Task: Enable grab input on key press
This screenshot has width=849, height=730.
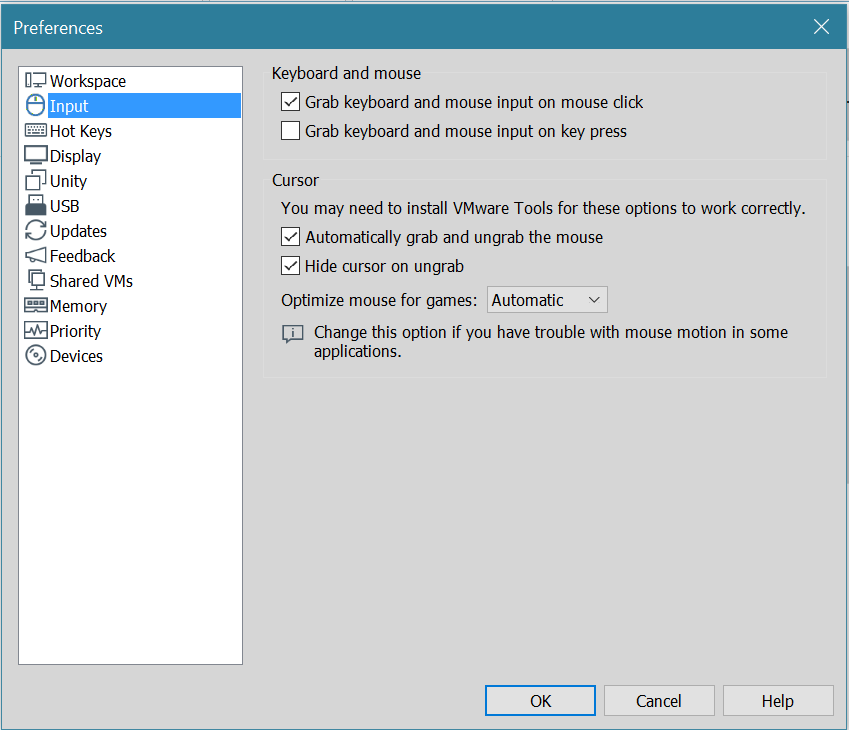Action: click(x=290, y=131)
